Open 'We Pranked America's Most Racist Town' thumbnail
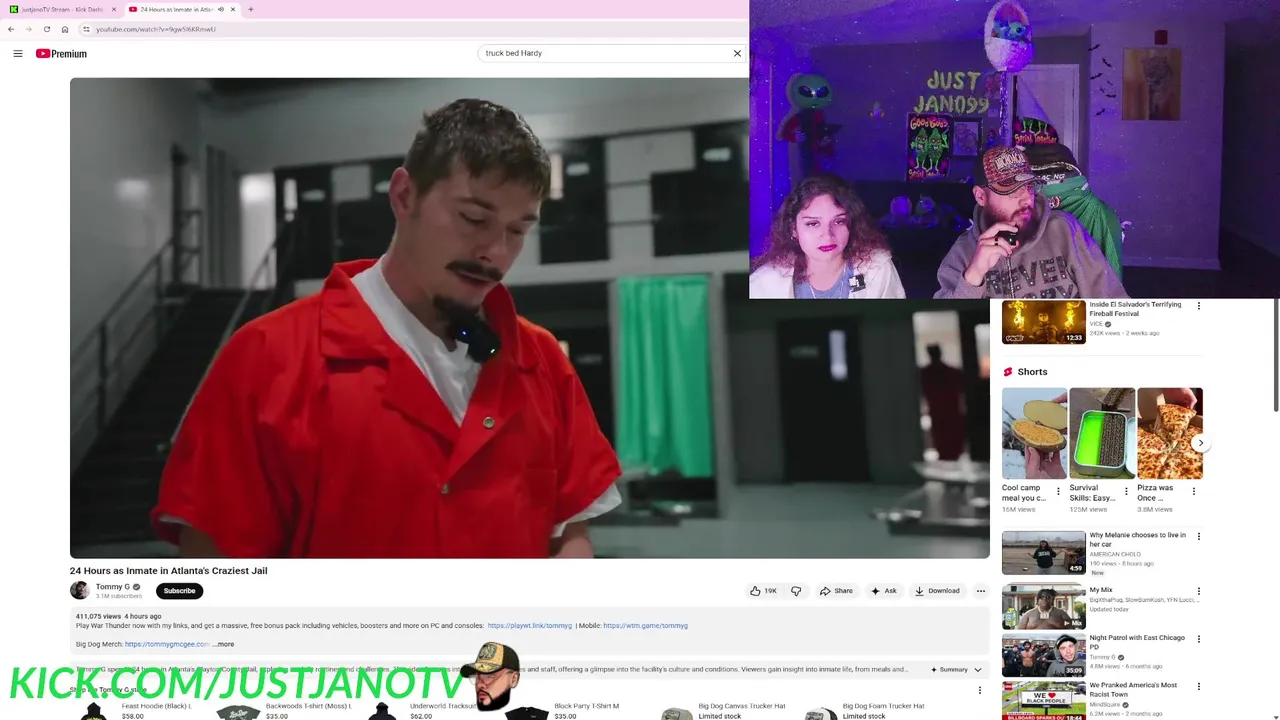 click(x=1044, y=701)
